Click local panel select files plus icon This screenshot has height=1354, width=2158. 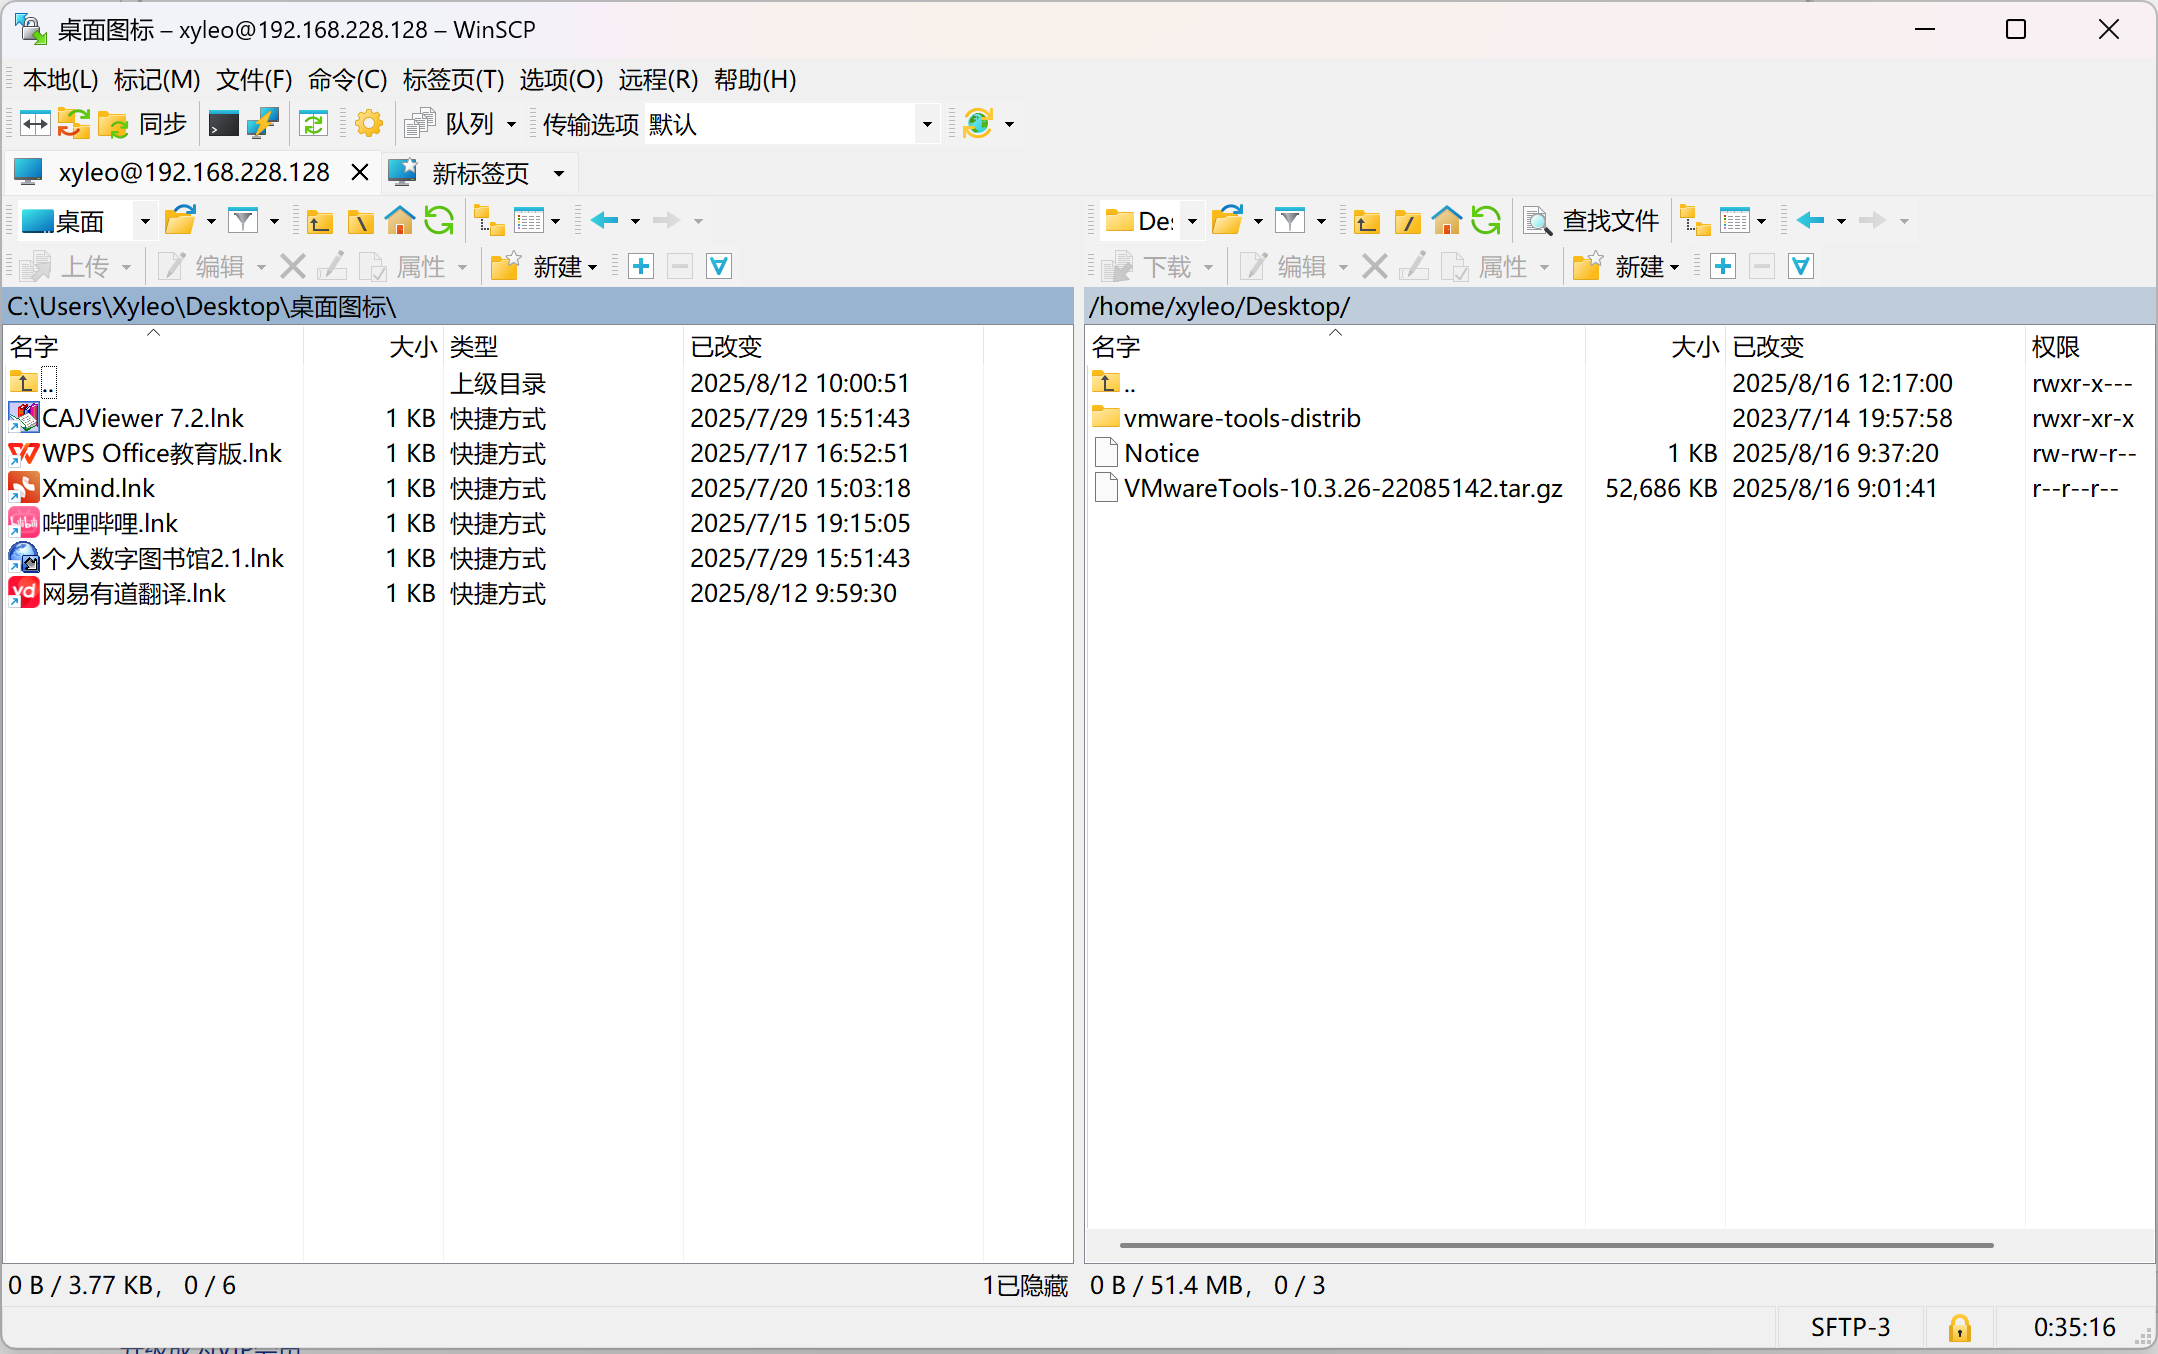[x=641, y=267]
